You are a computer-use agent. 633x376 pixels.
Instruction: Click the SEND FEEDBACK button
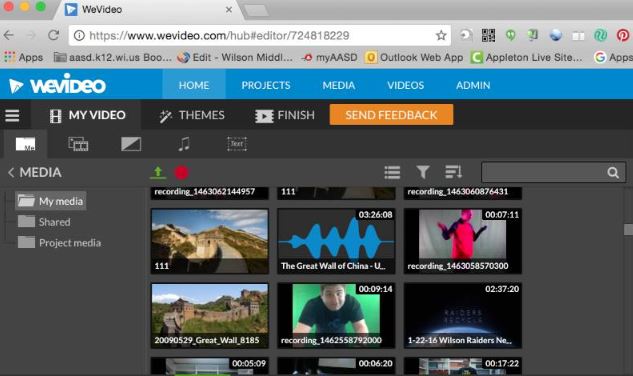391,115
